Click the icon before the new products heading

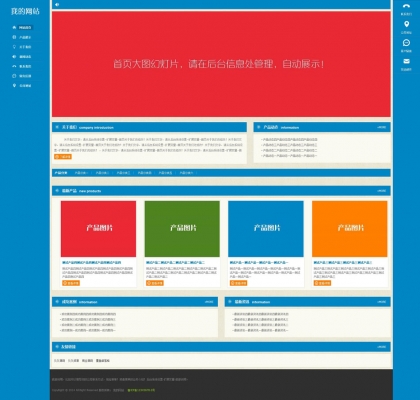[57, 191]
